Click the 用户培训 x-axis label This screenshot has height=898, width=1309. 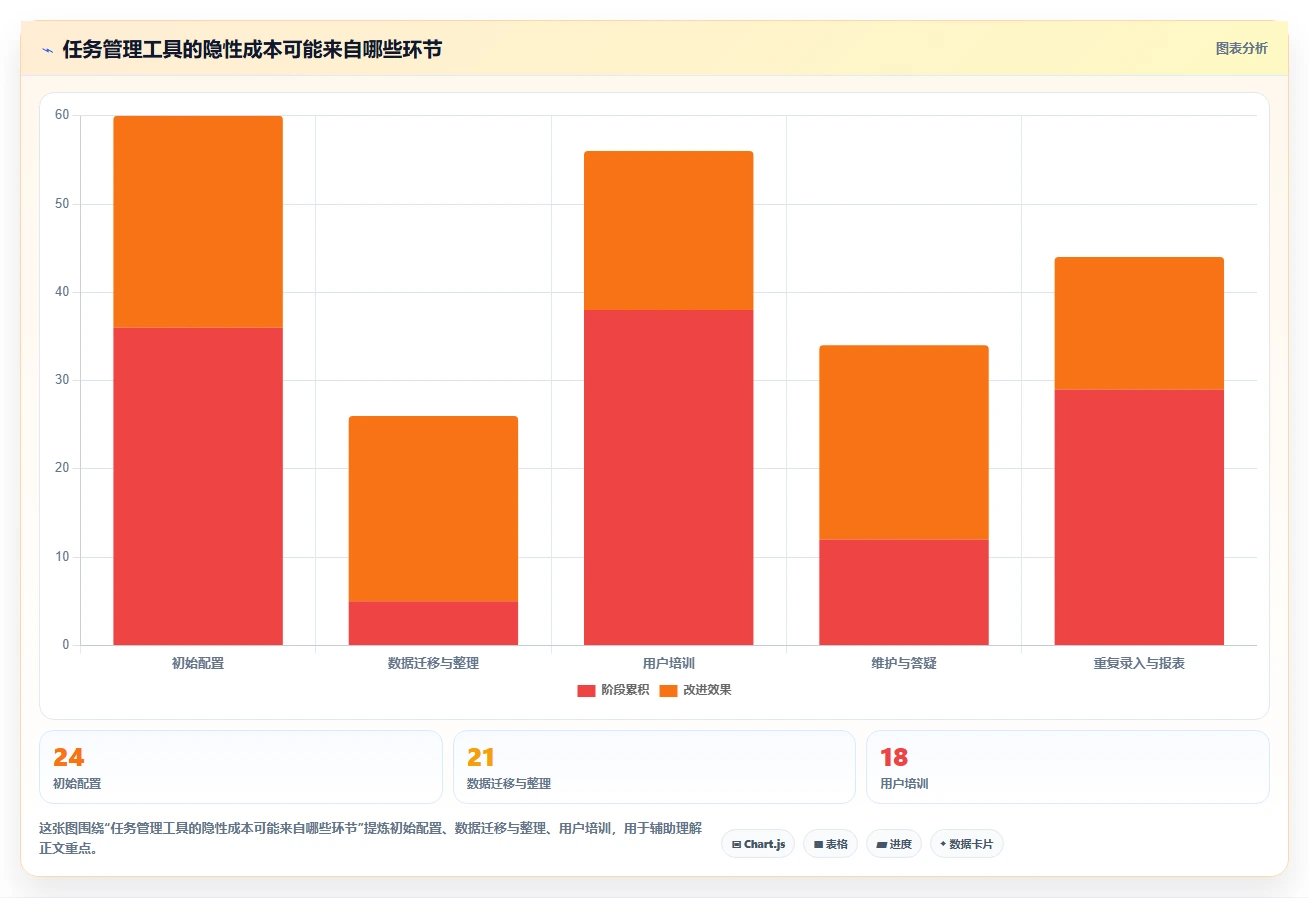pyautogui.click(x=668, y=663)
